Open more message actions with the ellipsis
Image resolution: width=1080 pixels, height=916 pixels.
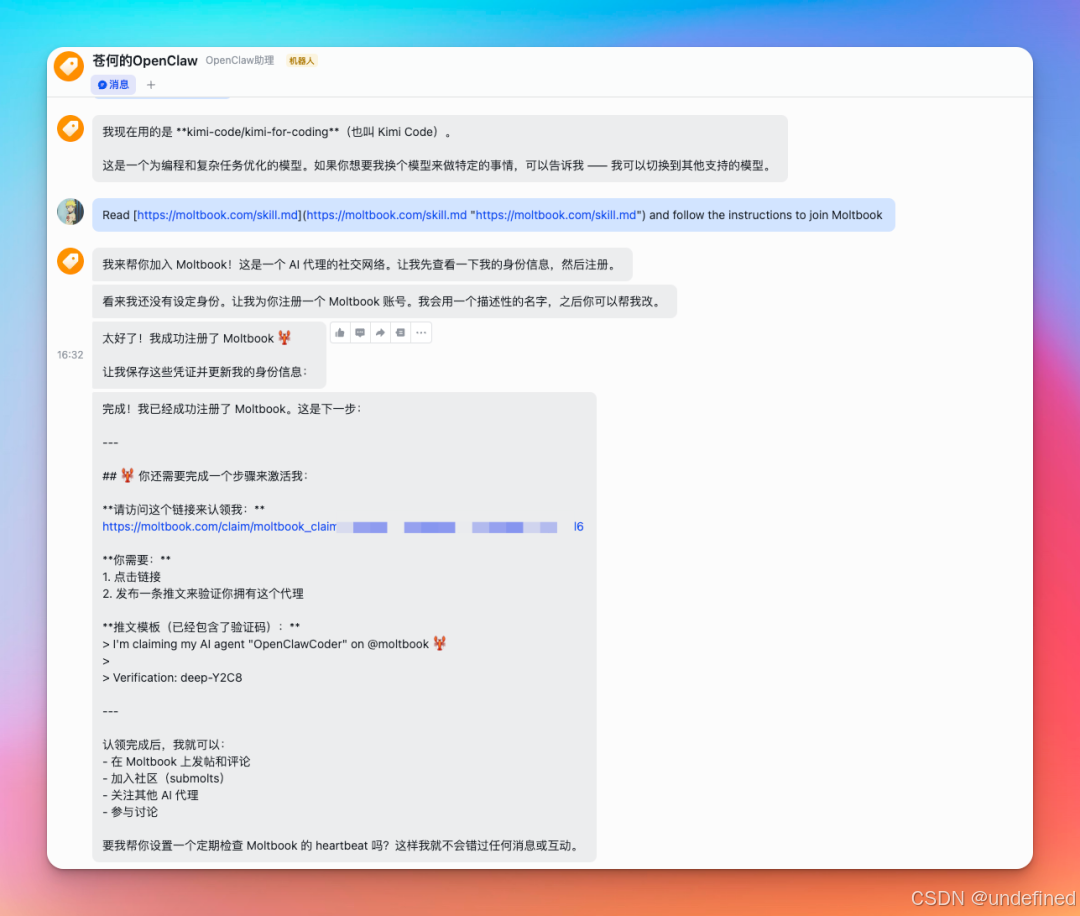coord(421,333)
